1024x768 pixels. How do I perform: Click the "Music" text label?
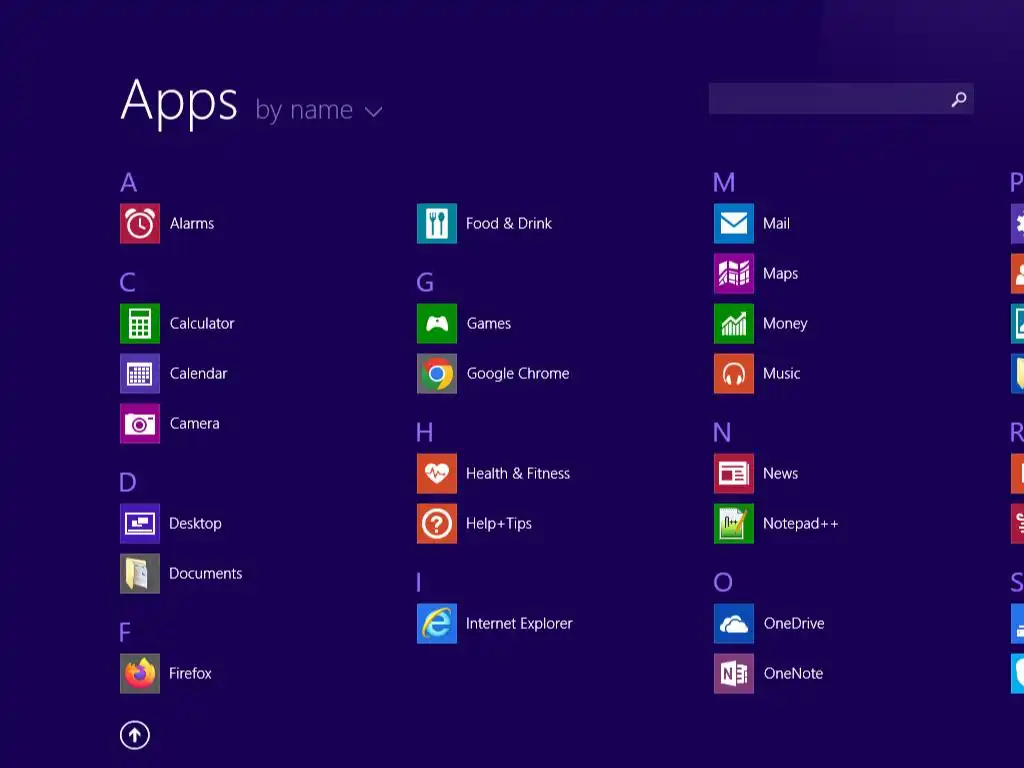pyautogui.click(x=782, y=374)
